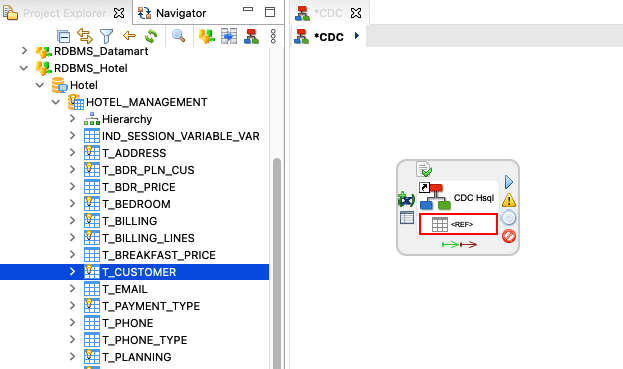
Task: Toggle the round grey circle on step
Action: click(509, 218)
